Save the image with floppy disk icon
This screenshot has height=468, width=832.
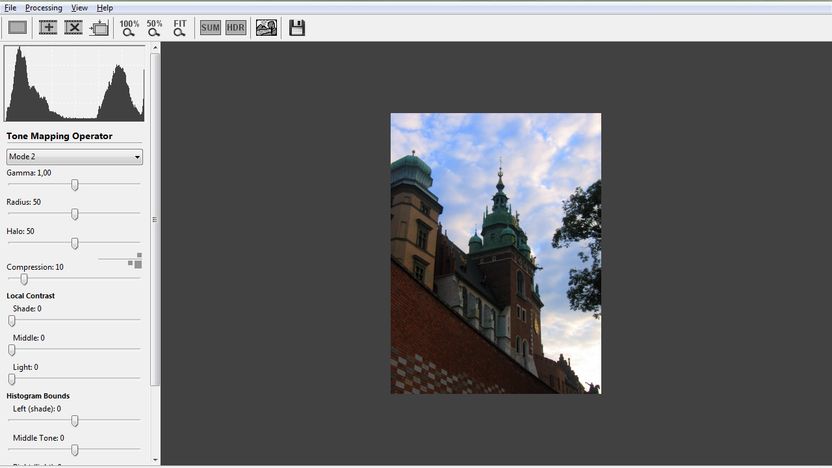point(297,28)
